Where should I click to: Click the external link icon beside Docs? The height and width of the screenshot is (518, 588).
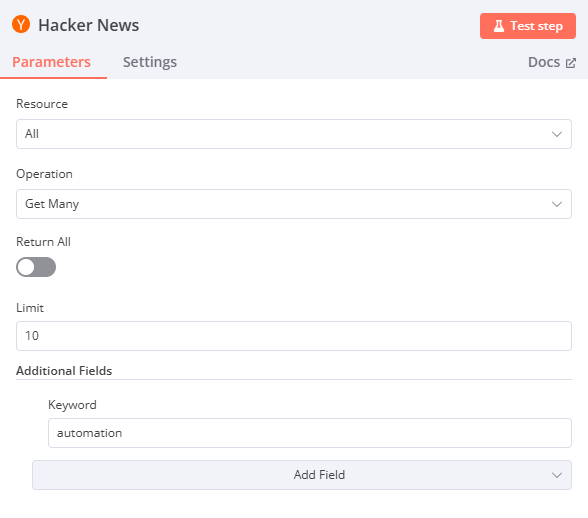570,63
